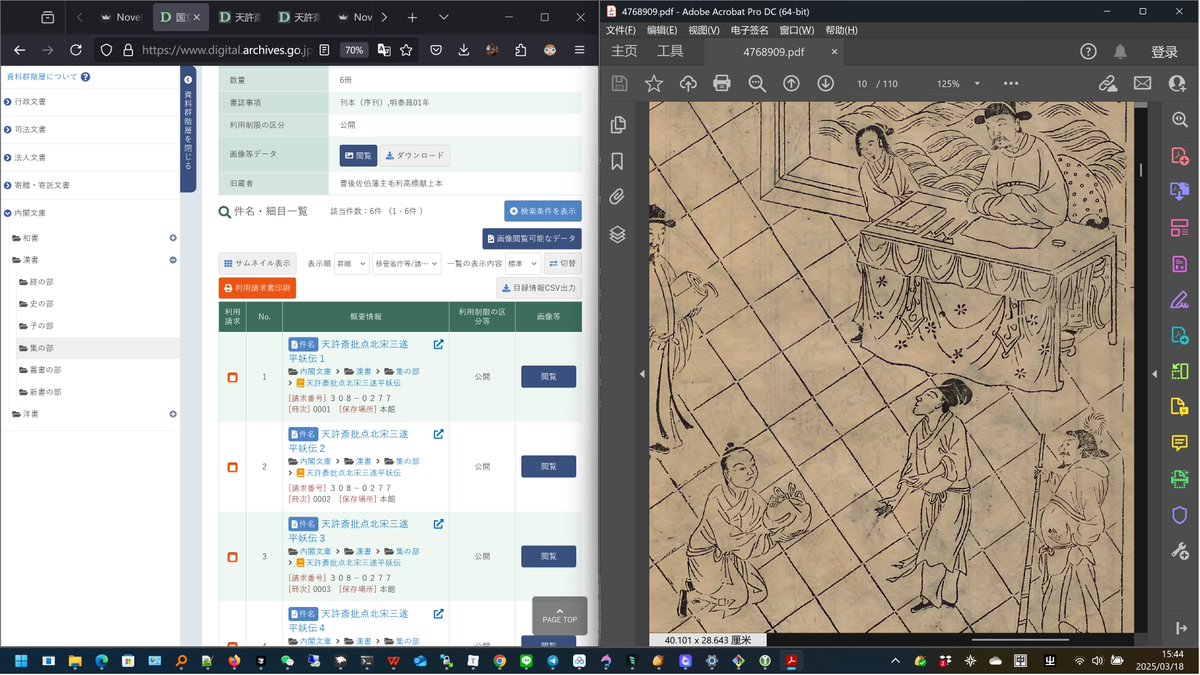Expand the 司法文書 category
This screenshot has height=675, width=1200.
point(7,130)
